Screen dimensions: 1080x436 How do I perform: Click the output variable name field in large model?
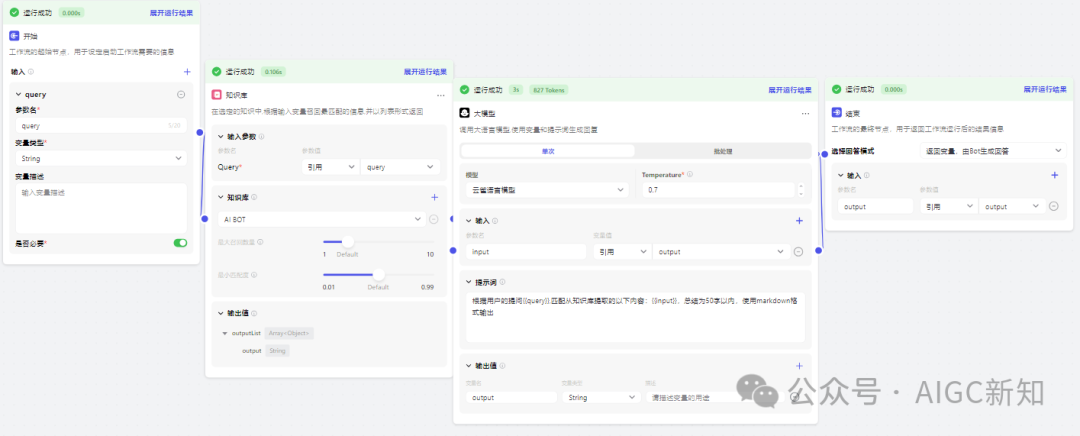click(x=511, y=397)
